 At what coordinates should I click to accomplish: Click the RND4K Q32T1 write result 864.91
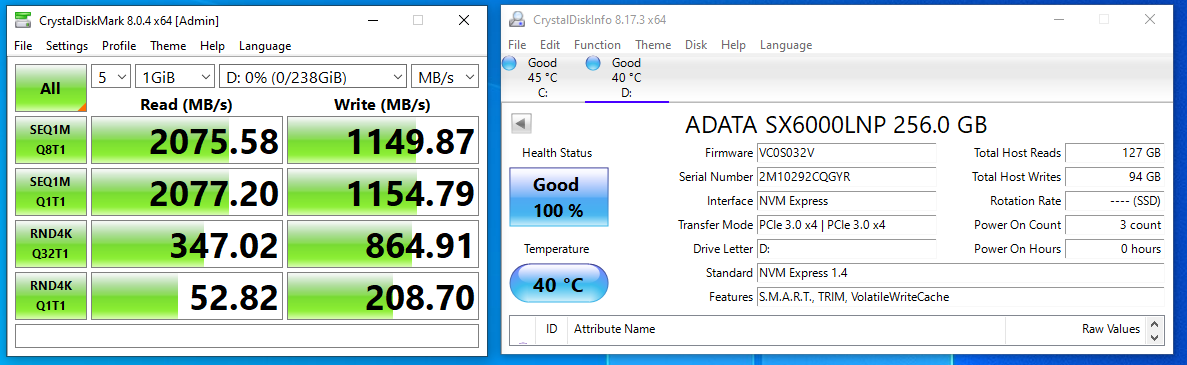tap(383, 245)
